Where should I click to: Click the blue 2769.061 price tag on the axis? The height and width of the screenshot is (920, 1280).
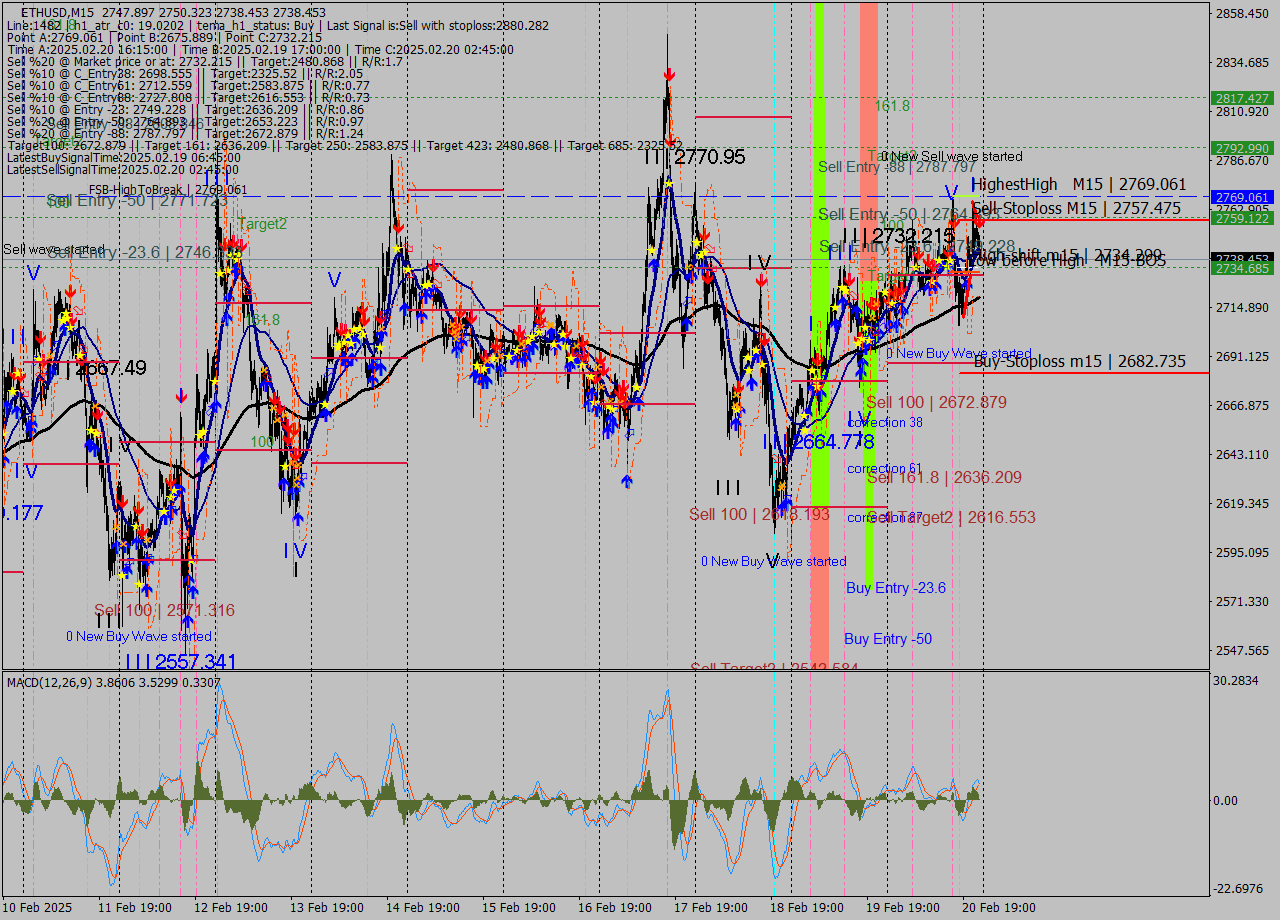[1240, 197]
